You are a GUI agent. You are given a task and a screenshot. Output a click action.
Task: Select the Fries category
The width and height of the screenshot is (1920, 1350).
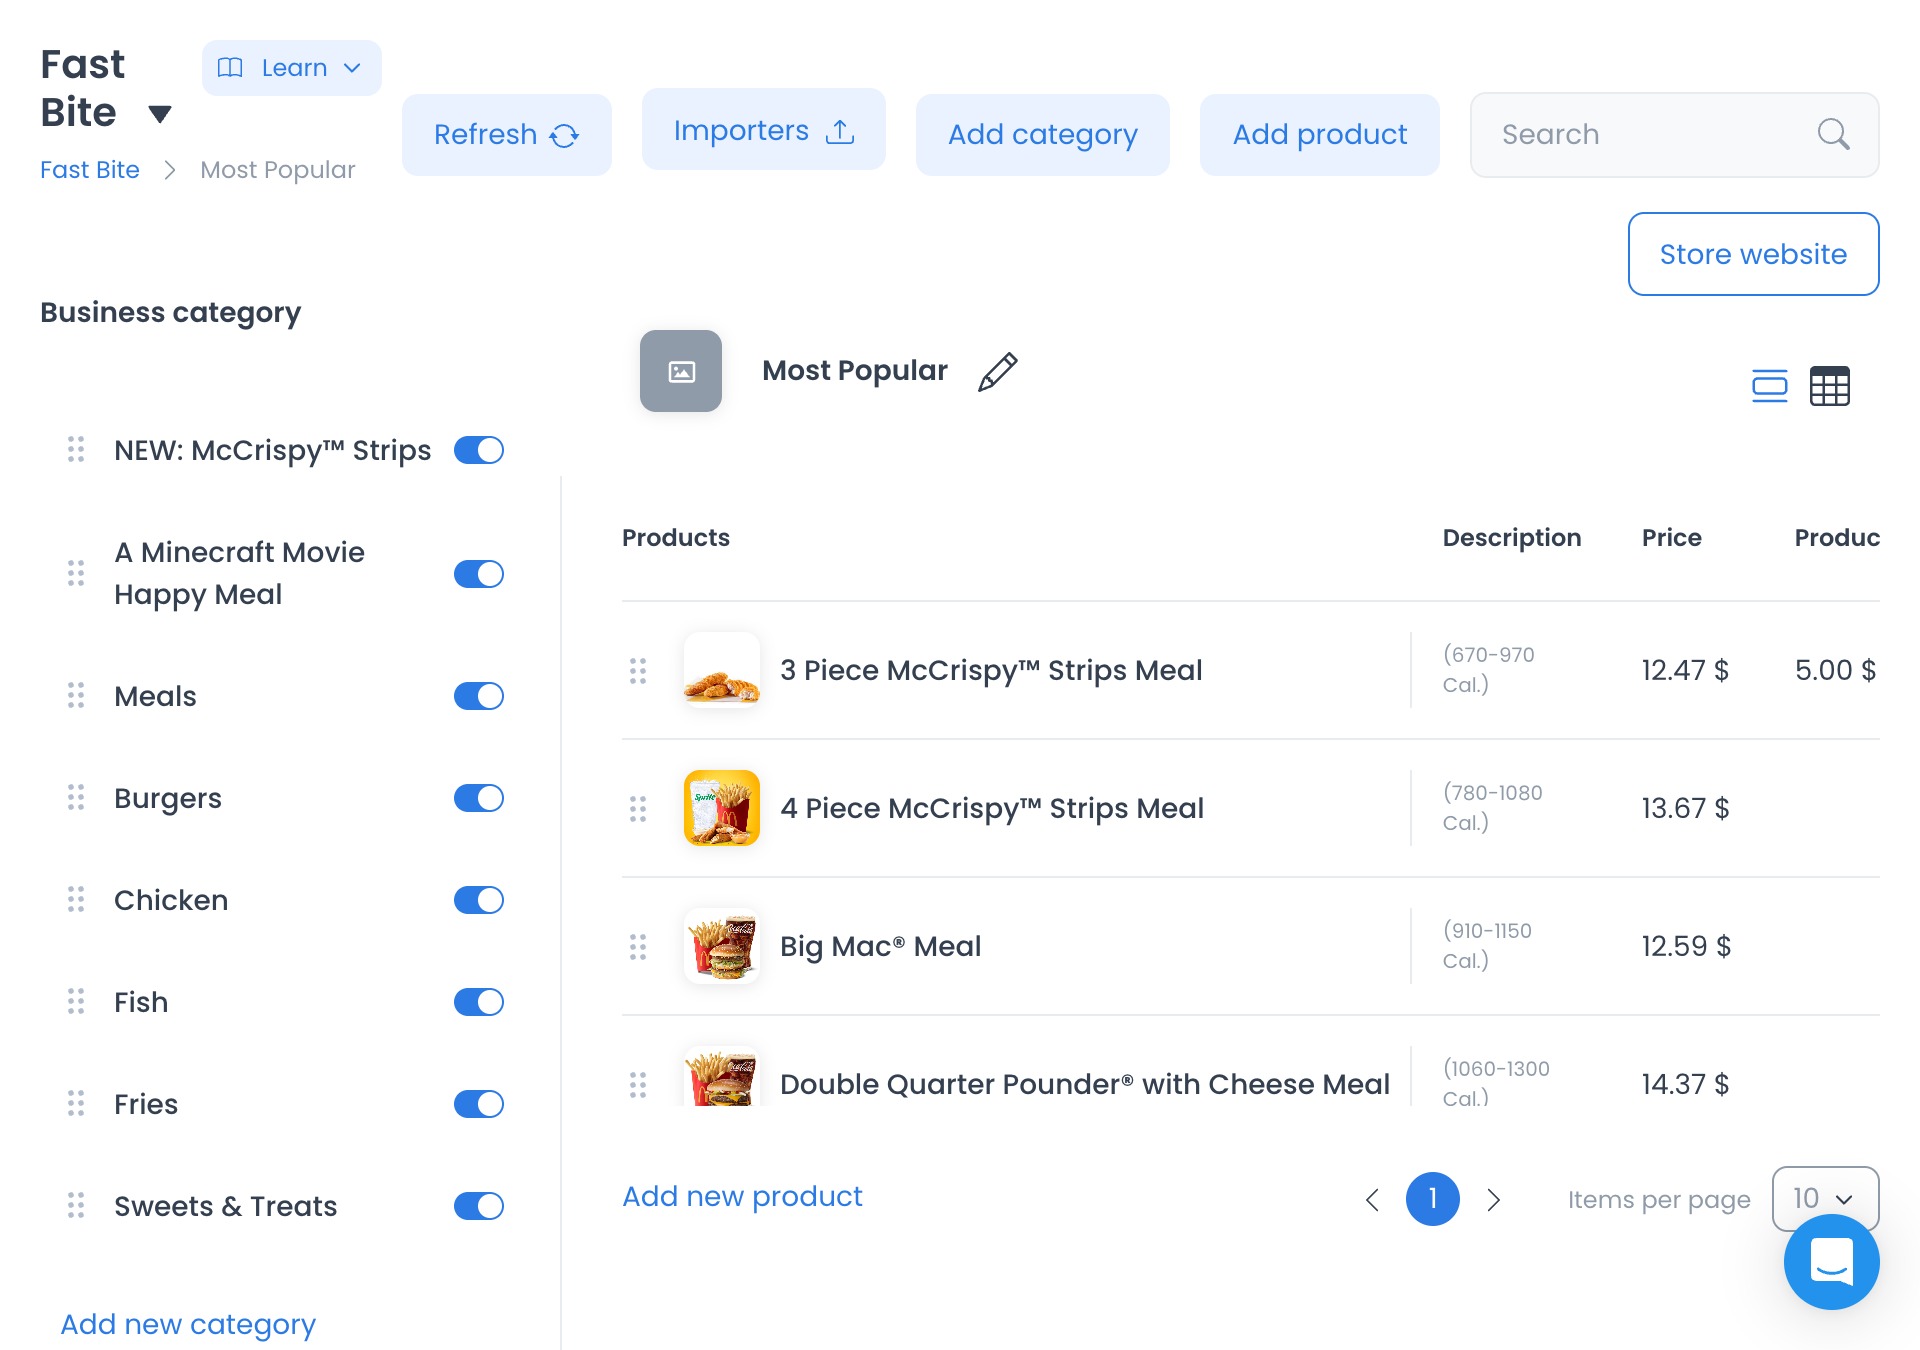146,1104
